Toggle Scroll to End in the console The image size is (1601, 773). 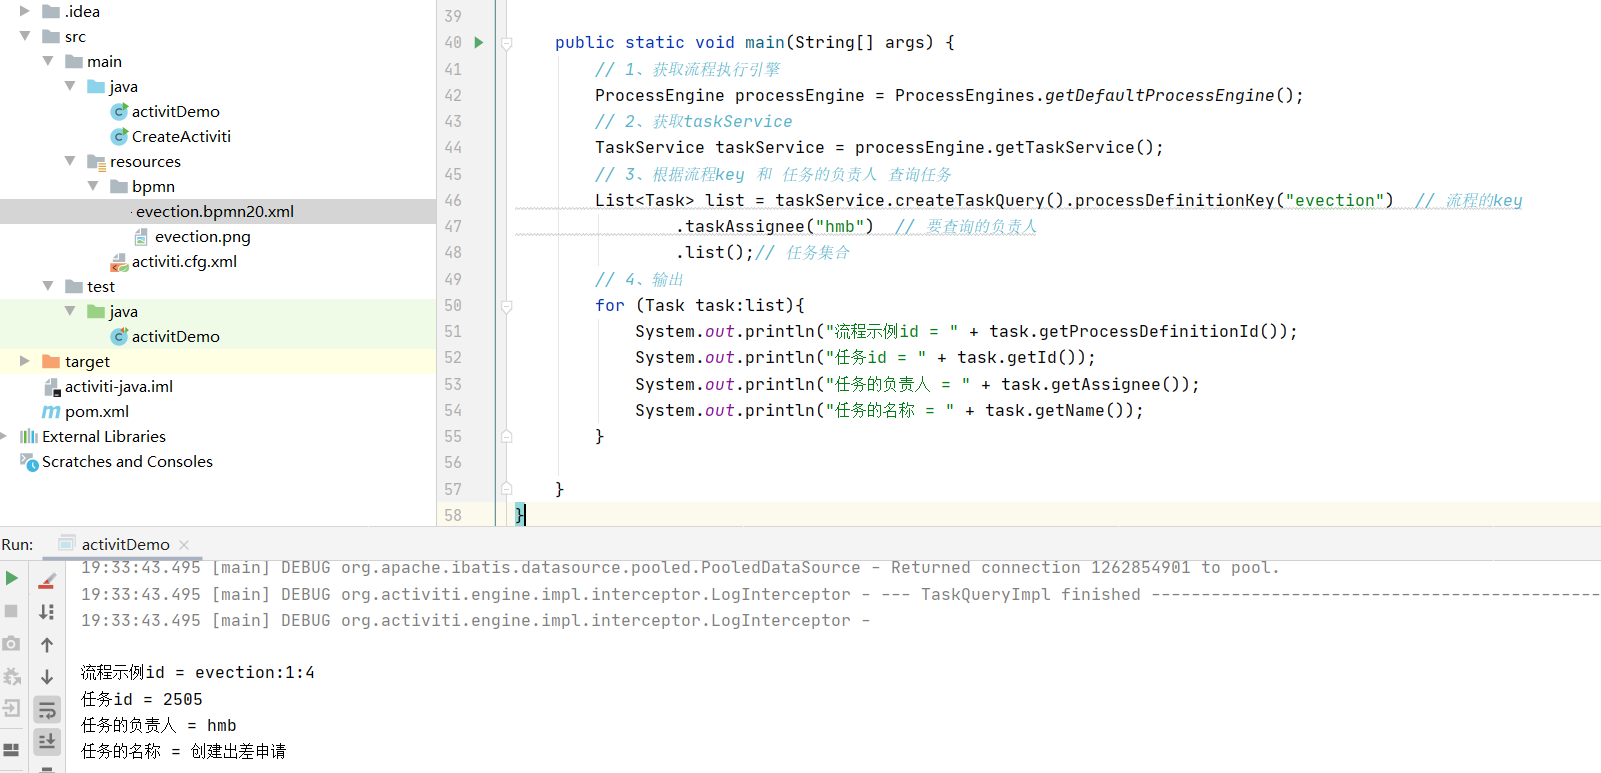[47, 741]
